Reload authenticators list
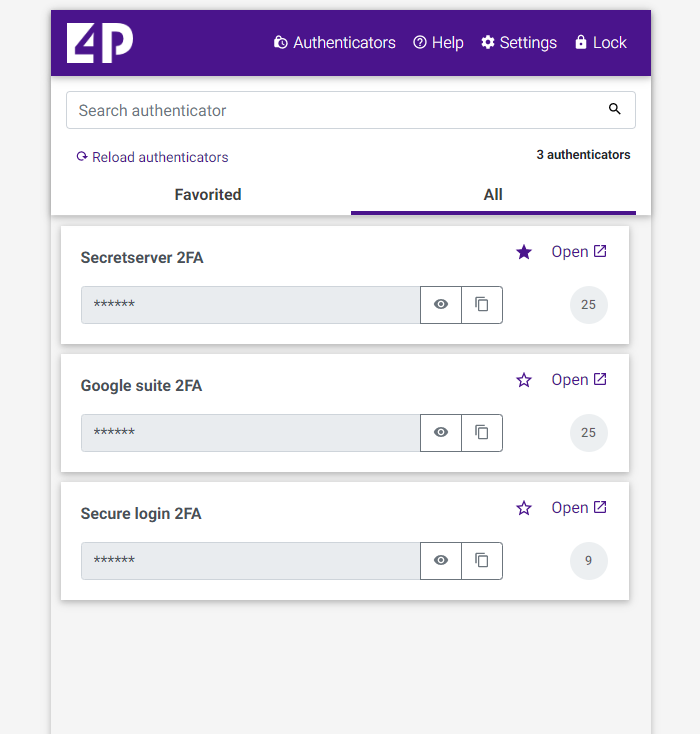700x734 pixels. tap(152, 157)
